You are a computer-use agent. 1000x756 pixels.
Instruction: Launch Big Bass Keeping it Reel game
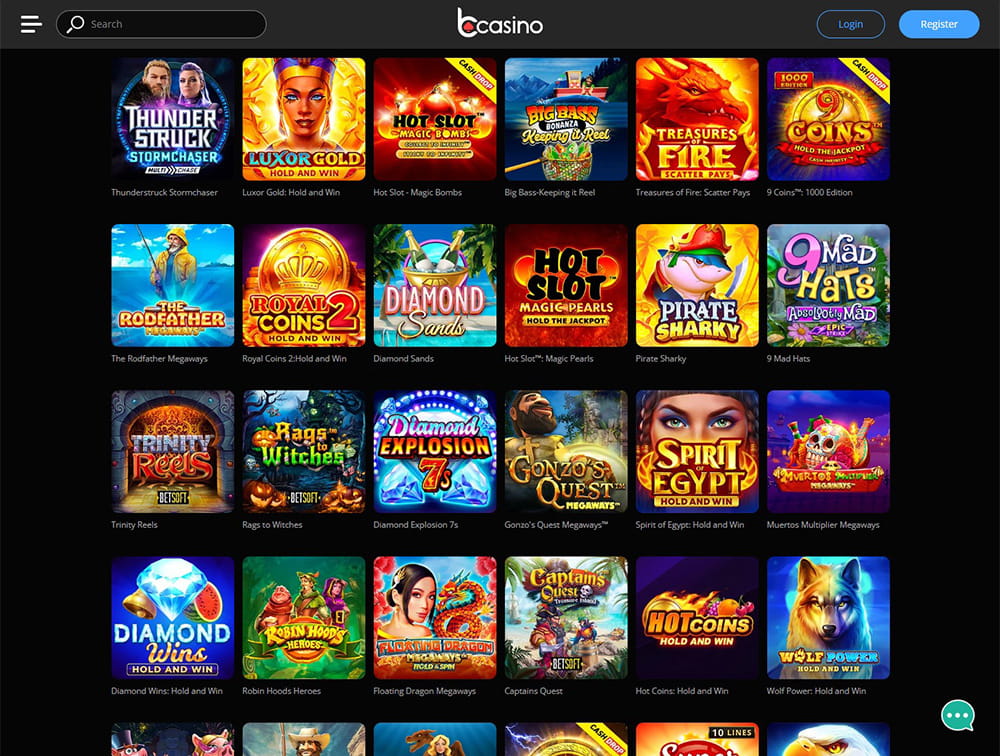pos(566,119)
